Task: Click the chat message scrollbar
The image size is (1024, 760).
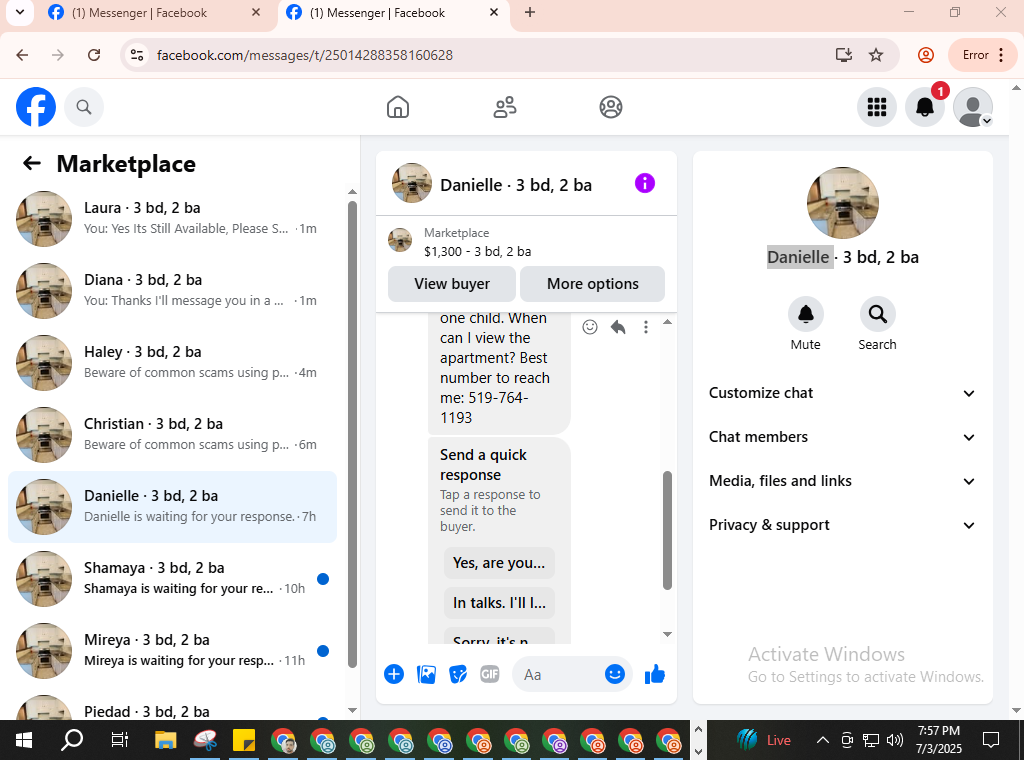Action: [x=667, y=530]
